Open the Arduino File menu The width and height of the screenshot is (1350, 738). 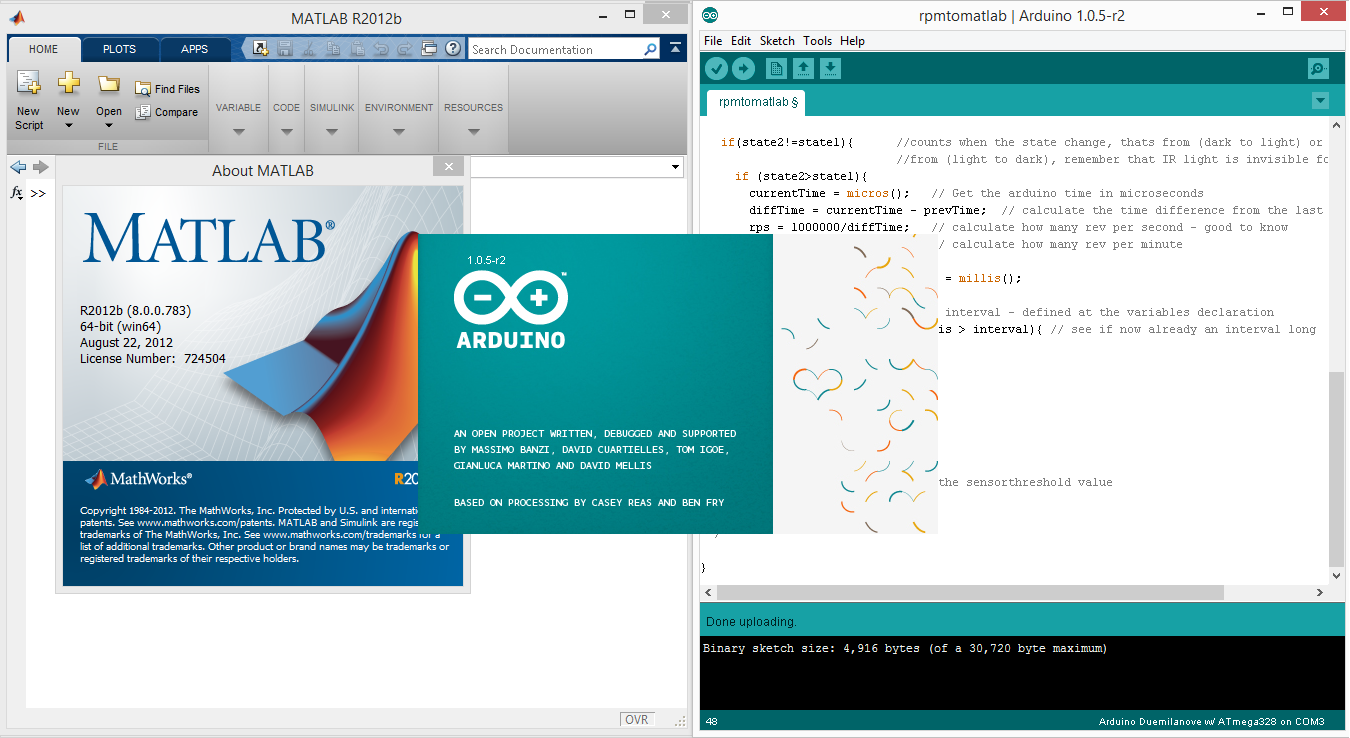[713, 41]
